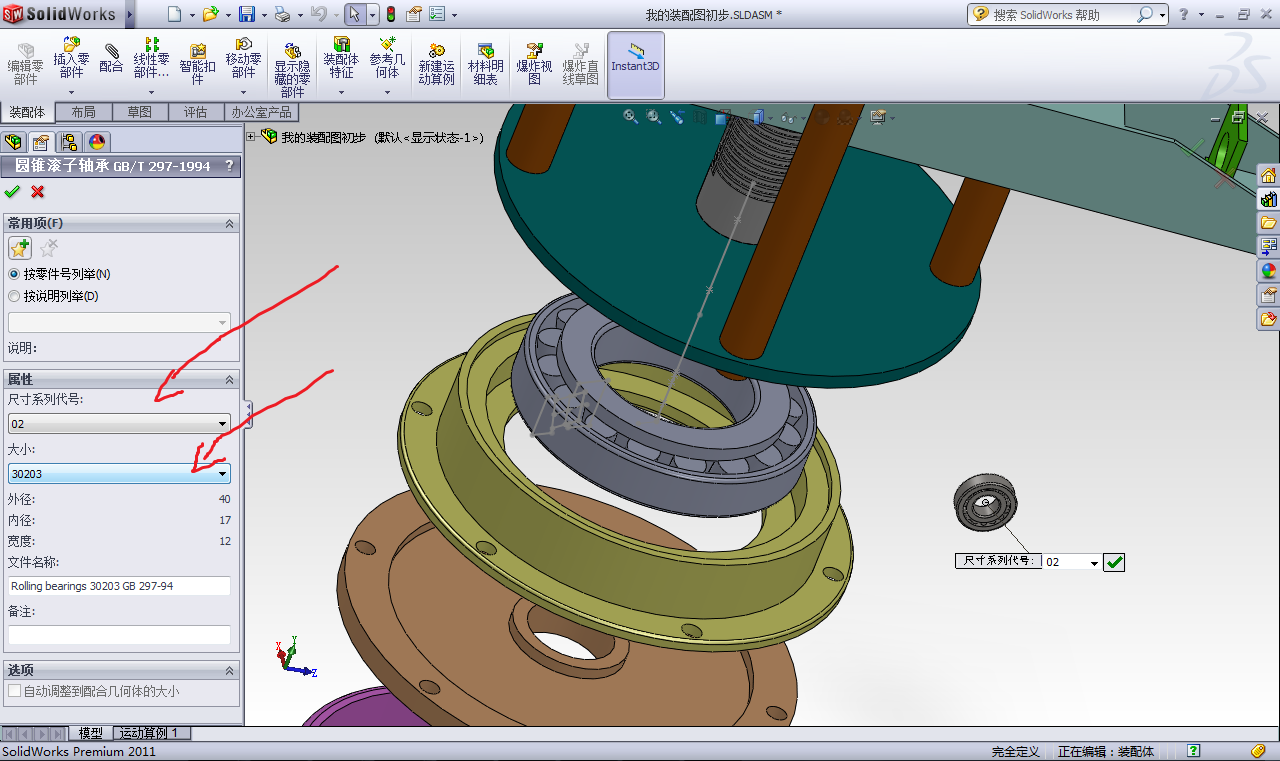The height and width of the screenshot is (761, 1280).
Task: Select 按零件号列举 radio button
Action: pos(13,274)
